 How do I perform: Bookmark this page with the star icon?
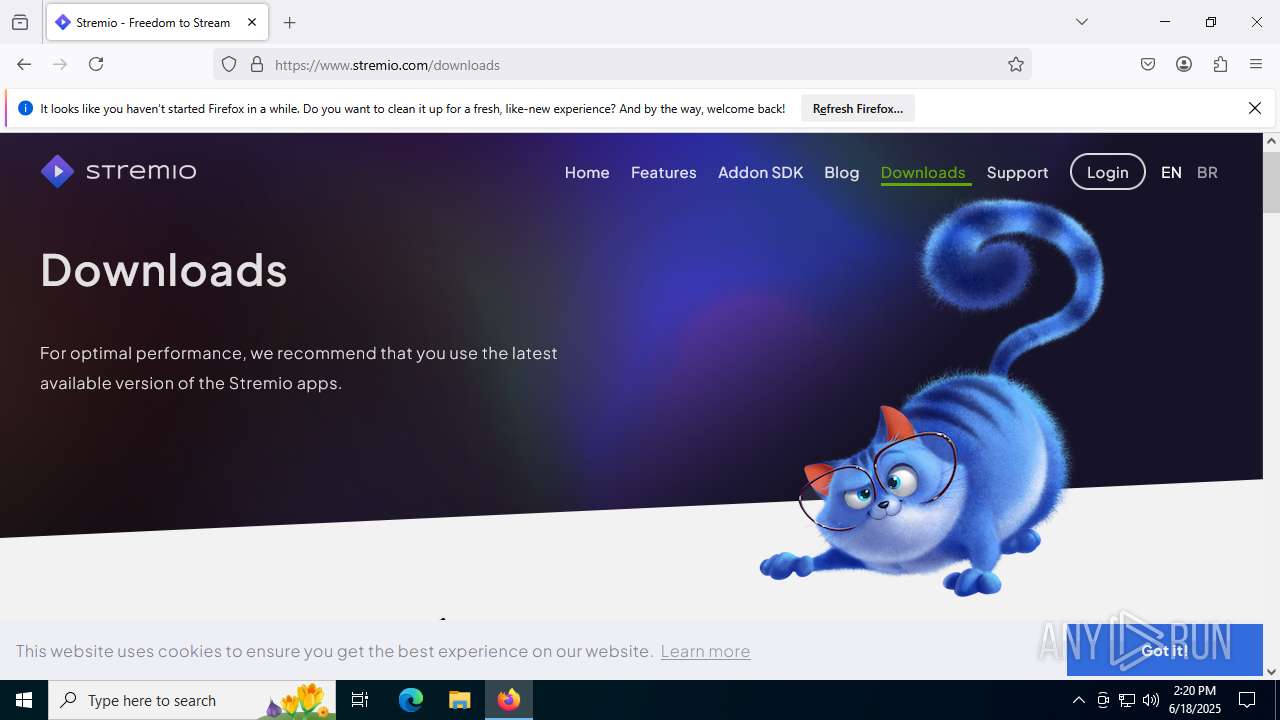click(1016, 65)
